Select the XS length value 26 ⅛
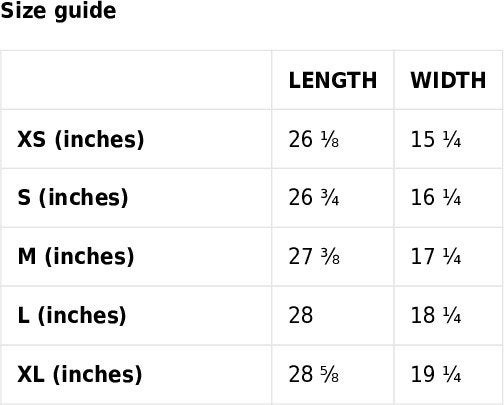504x405 pixels. [314, 139]
